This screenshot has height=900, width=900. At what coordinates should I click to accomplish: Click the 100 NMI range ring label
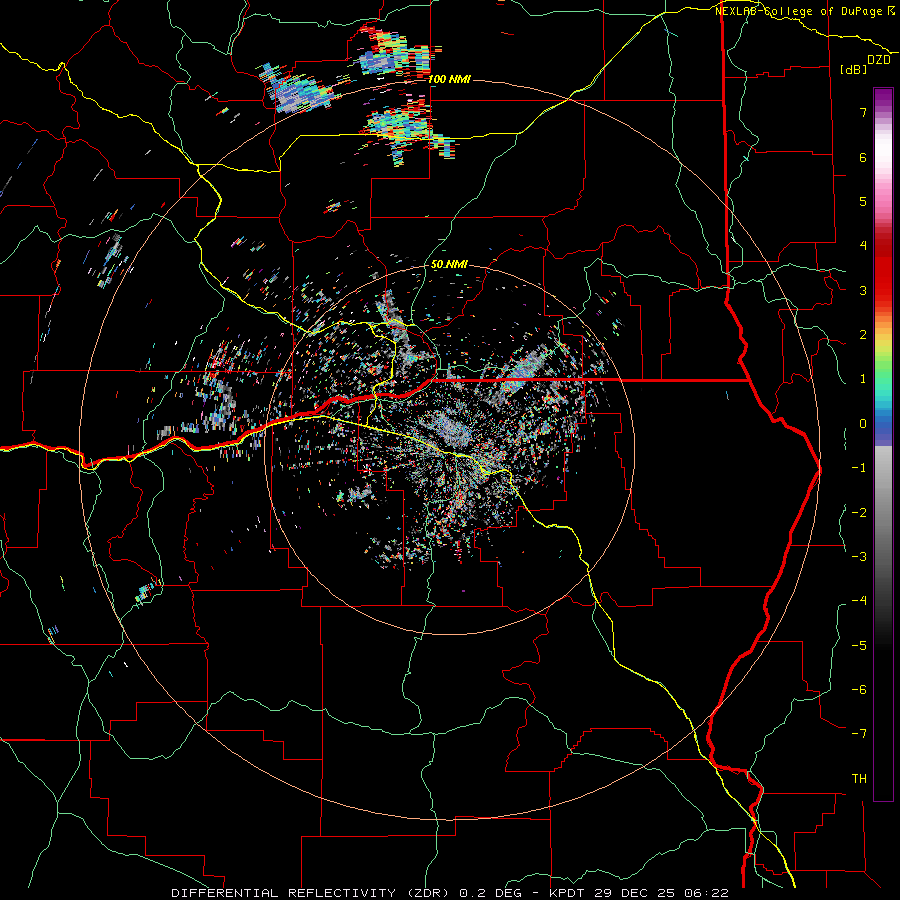click(x=449, y=79)
